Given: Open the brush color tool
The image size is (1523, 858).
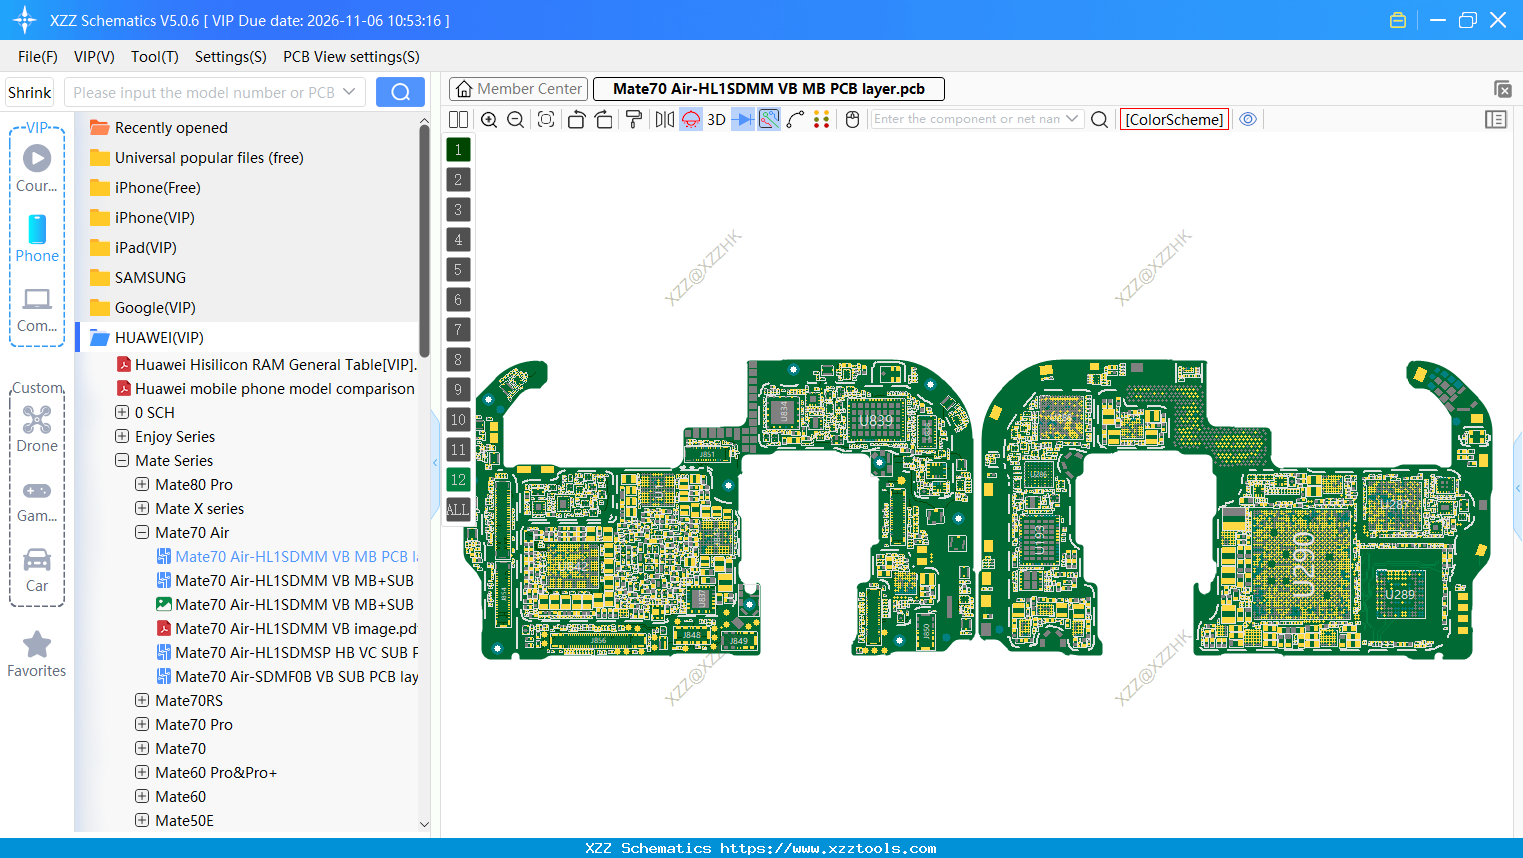Looking at the screenshot, I should point(633,119).
